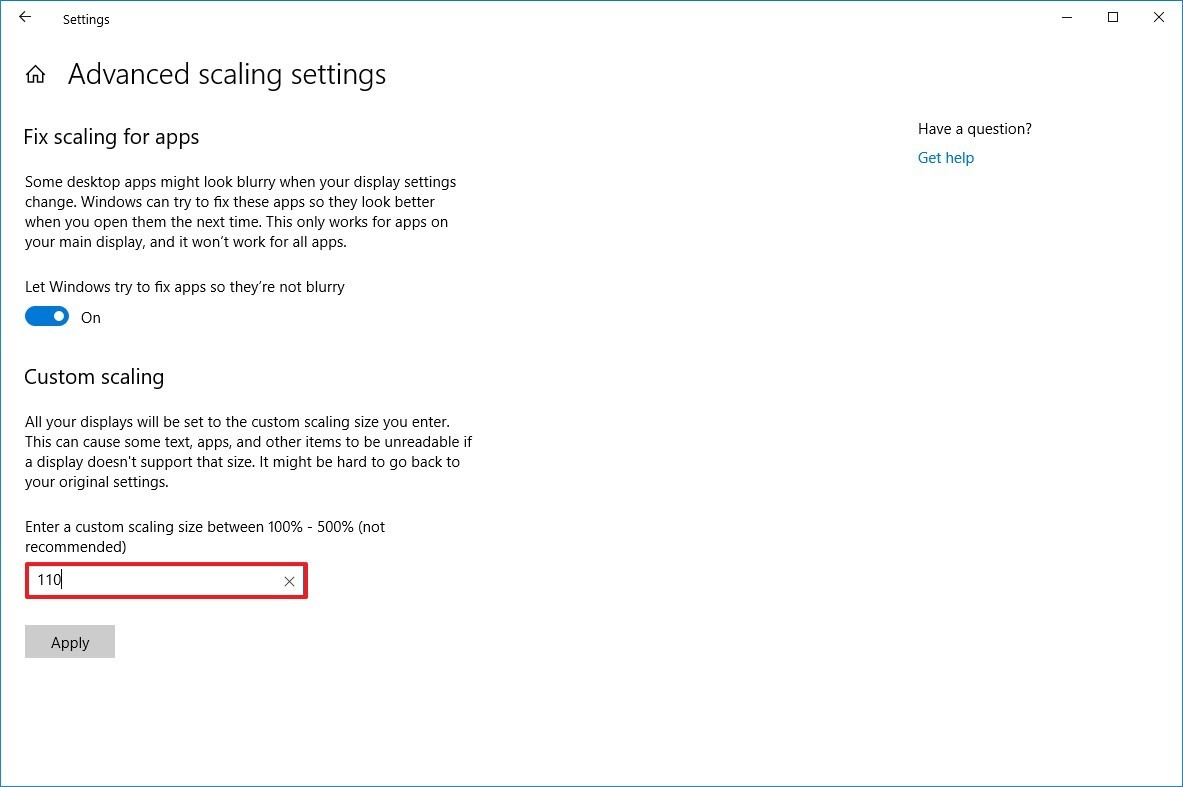
Task: Toggle off letting Windows fix blurry apps
Action: pyautogui.click(x=46, y=316)
